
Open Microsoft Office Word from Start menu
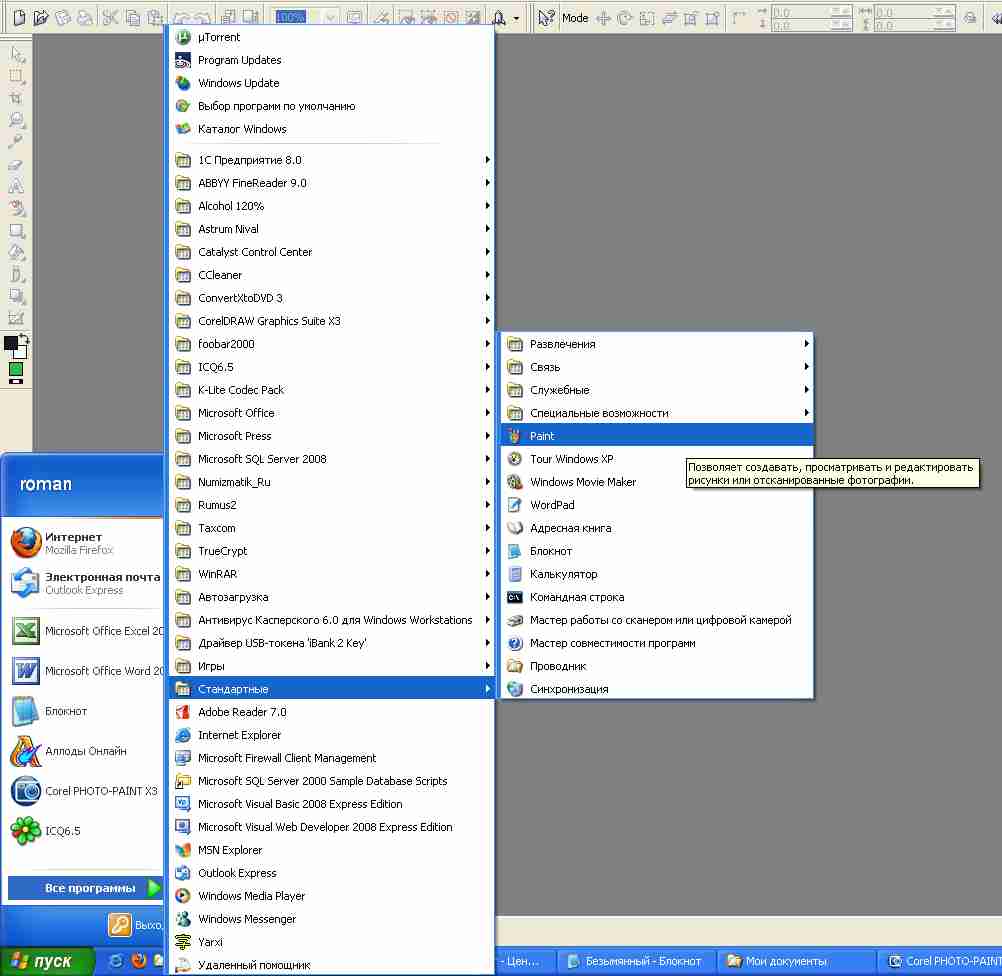pyautogui.click(x=86, y=671)
